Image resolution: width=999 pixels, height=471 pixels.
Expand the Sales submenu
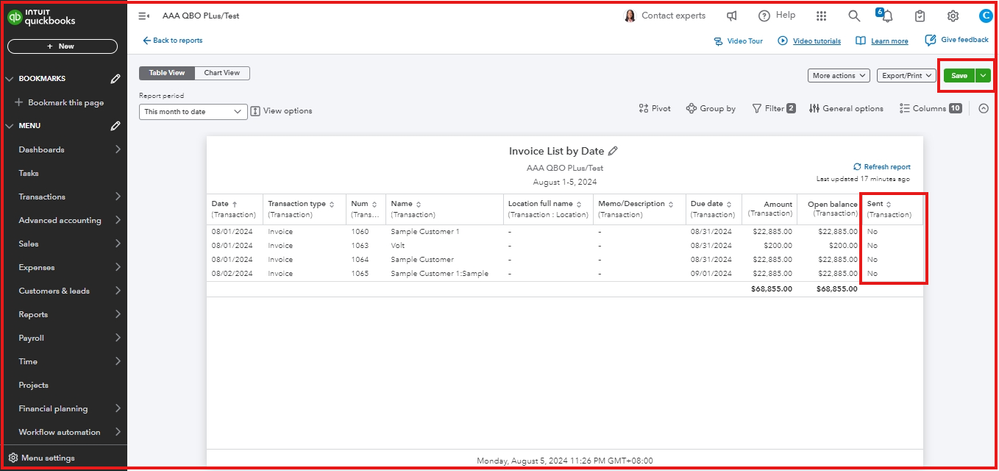[118, 243]
